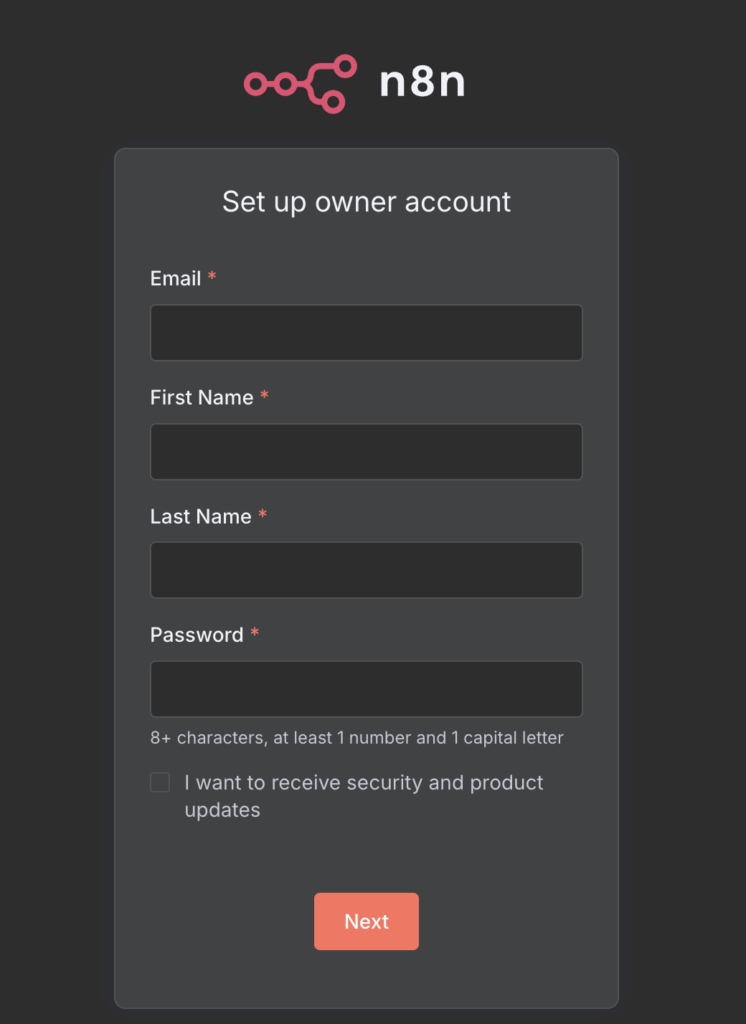Click into the Last Name field

[x=366, y=570]
